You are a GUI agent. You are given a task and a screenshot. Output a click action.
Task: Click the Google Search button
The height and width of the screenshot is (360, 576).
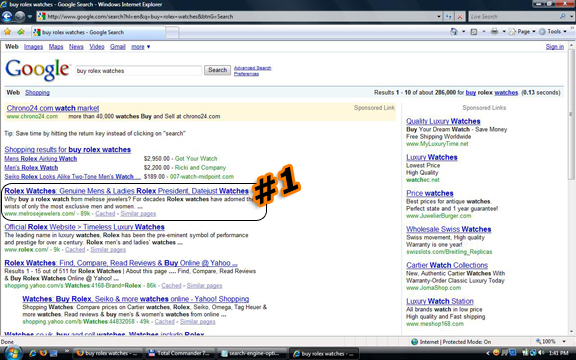tap(217, 70)
